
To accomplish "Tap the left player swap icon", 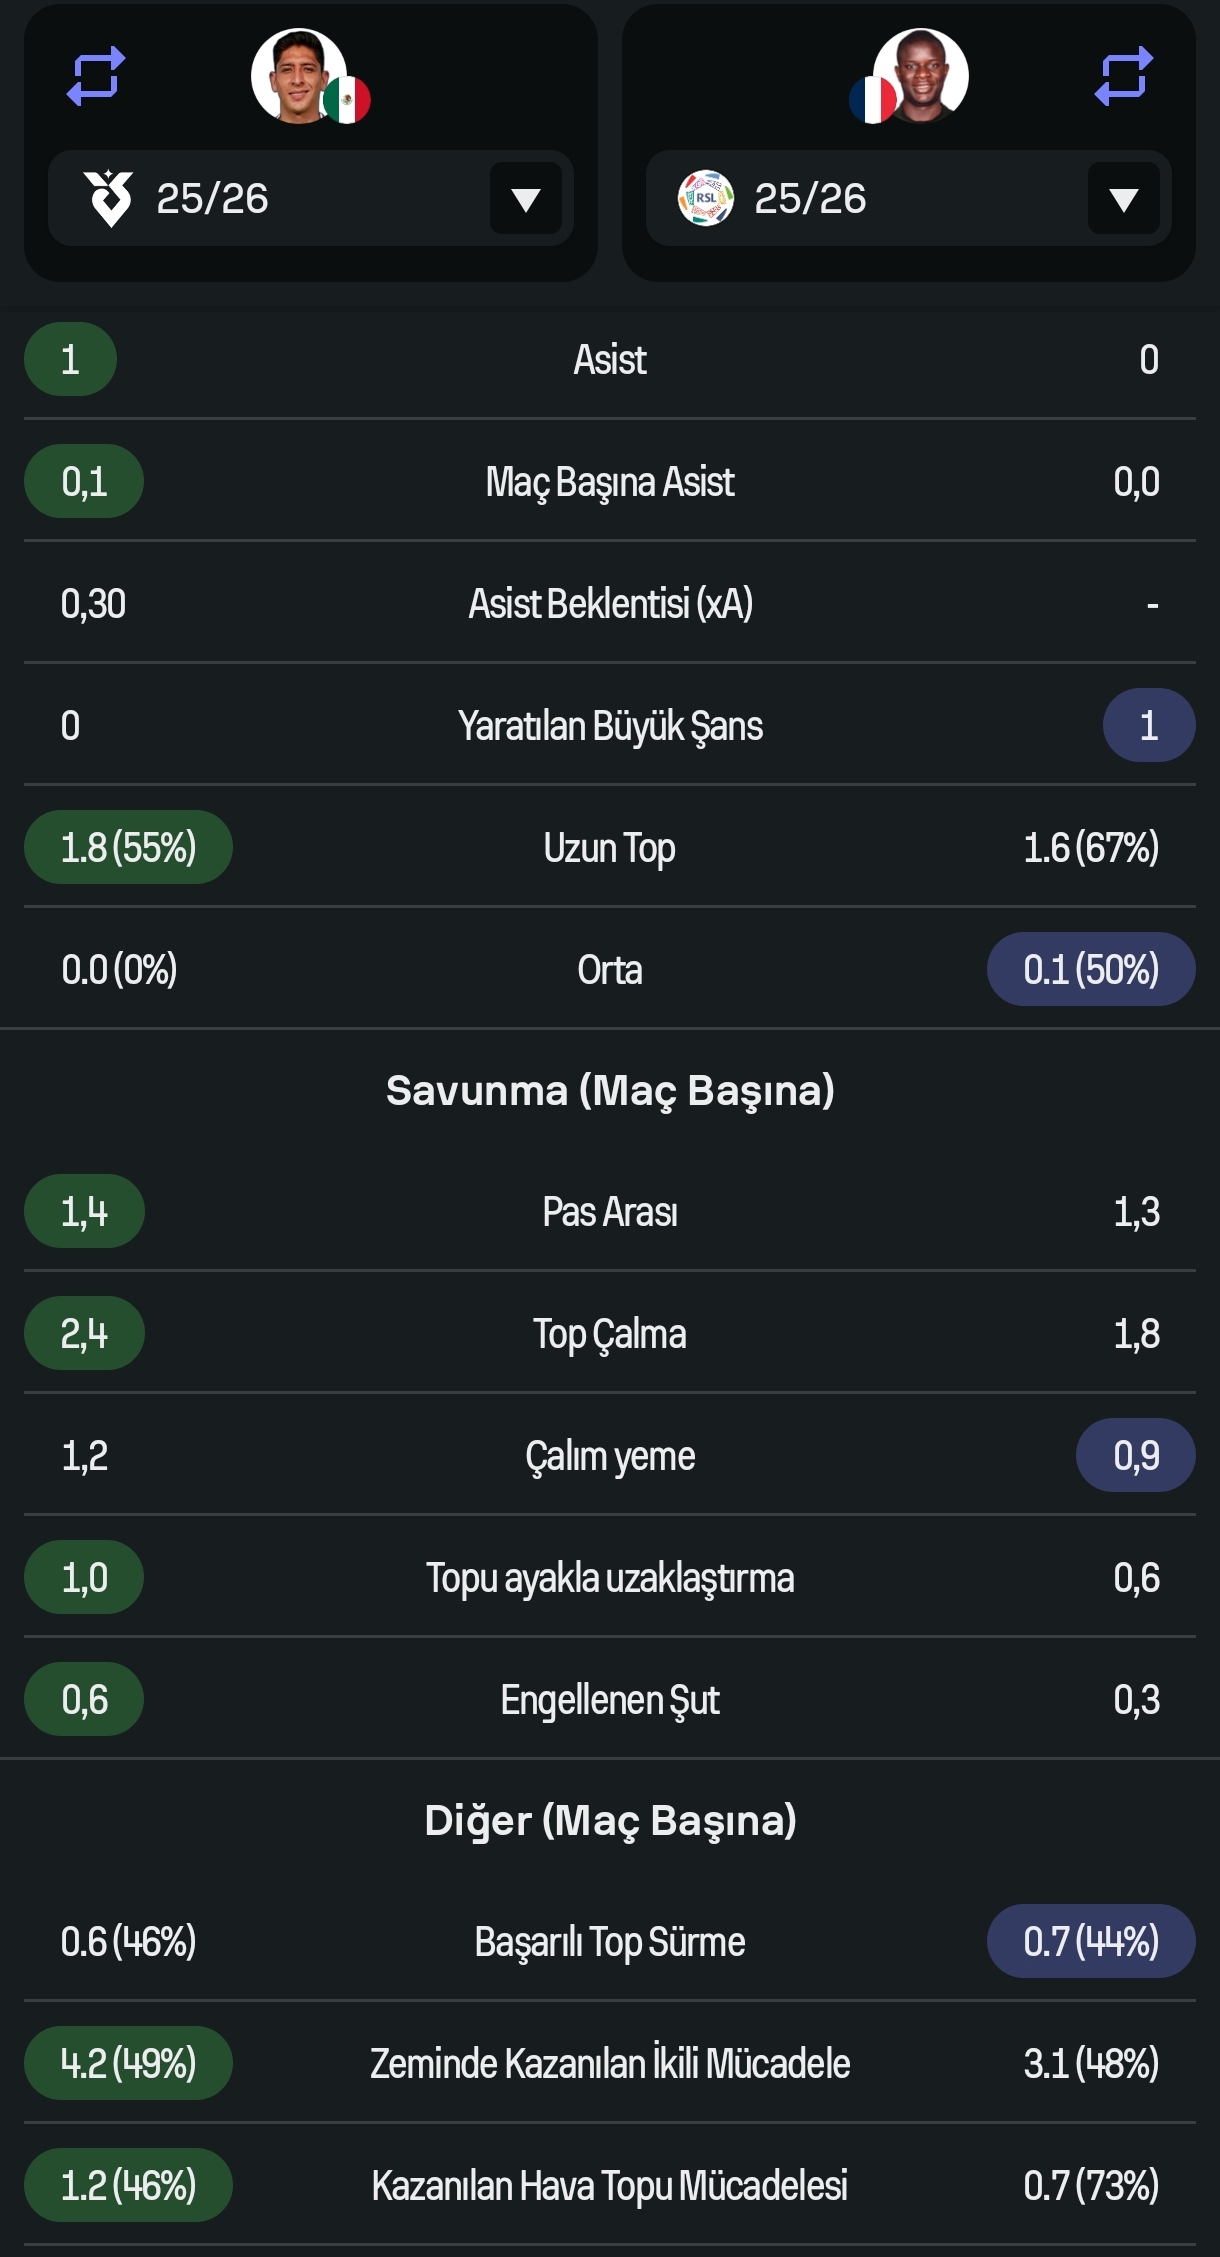I will coord(96,76).
